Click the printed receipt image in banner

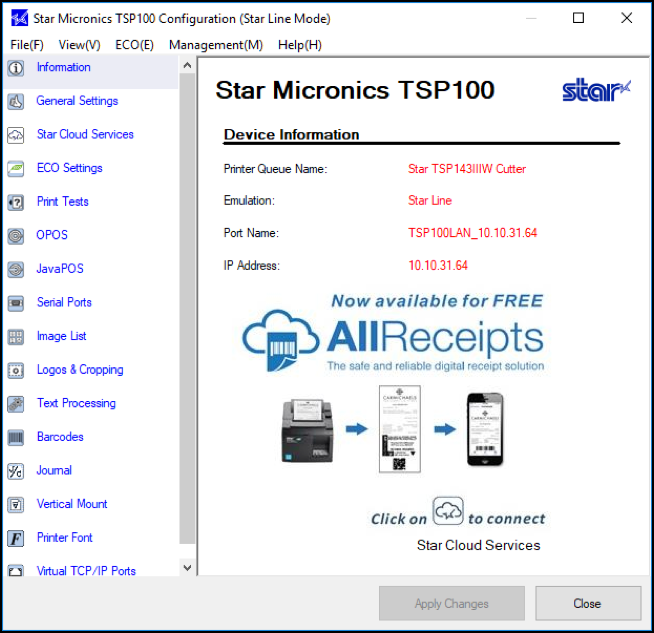click(x=400, y=429)
